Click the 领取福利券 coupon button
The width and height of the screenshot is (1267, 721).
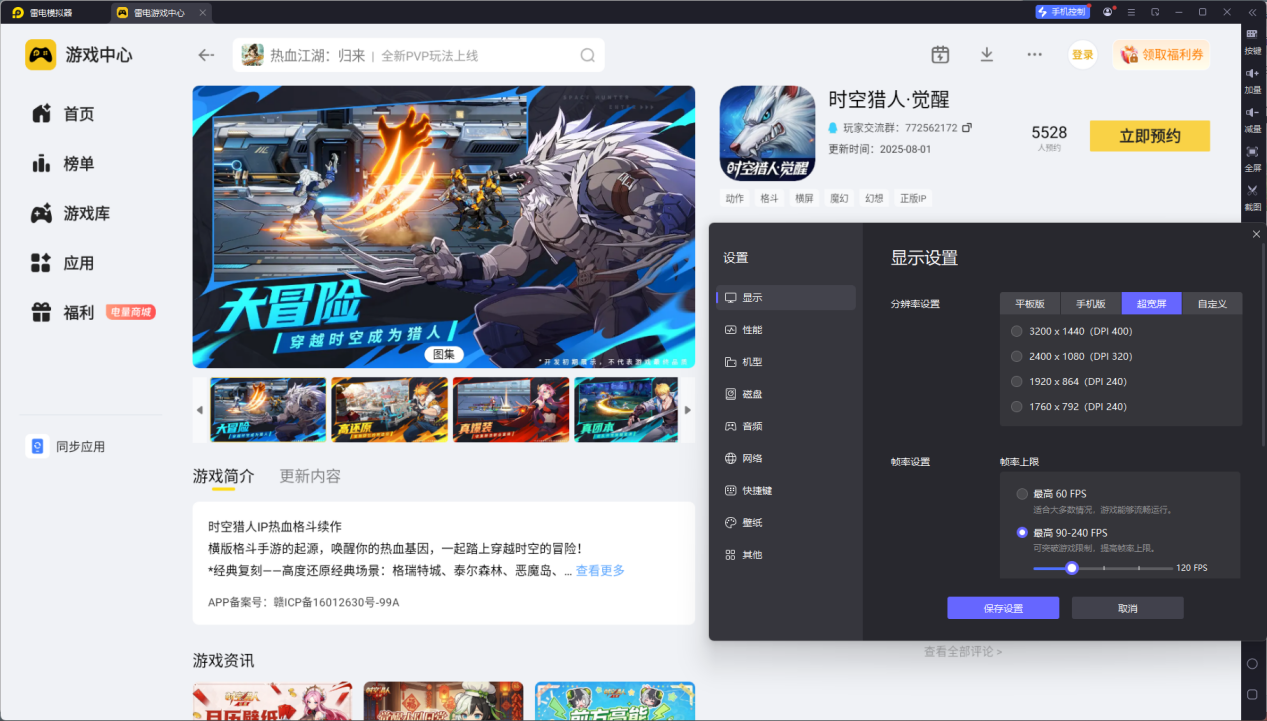click(1161, 55)
